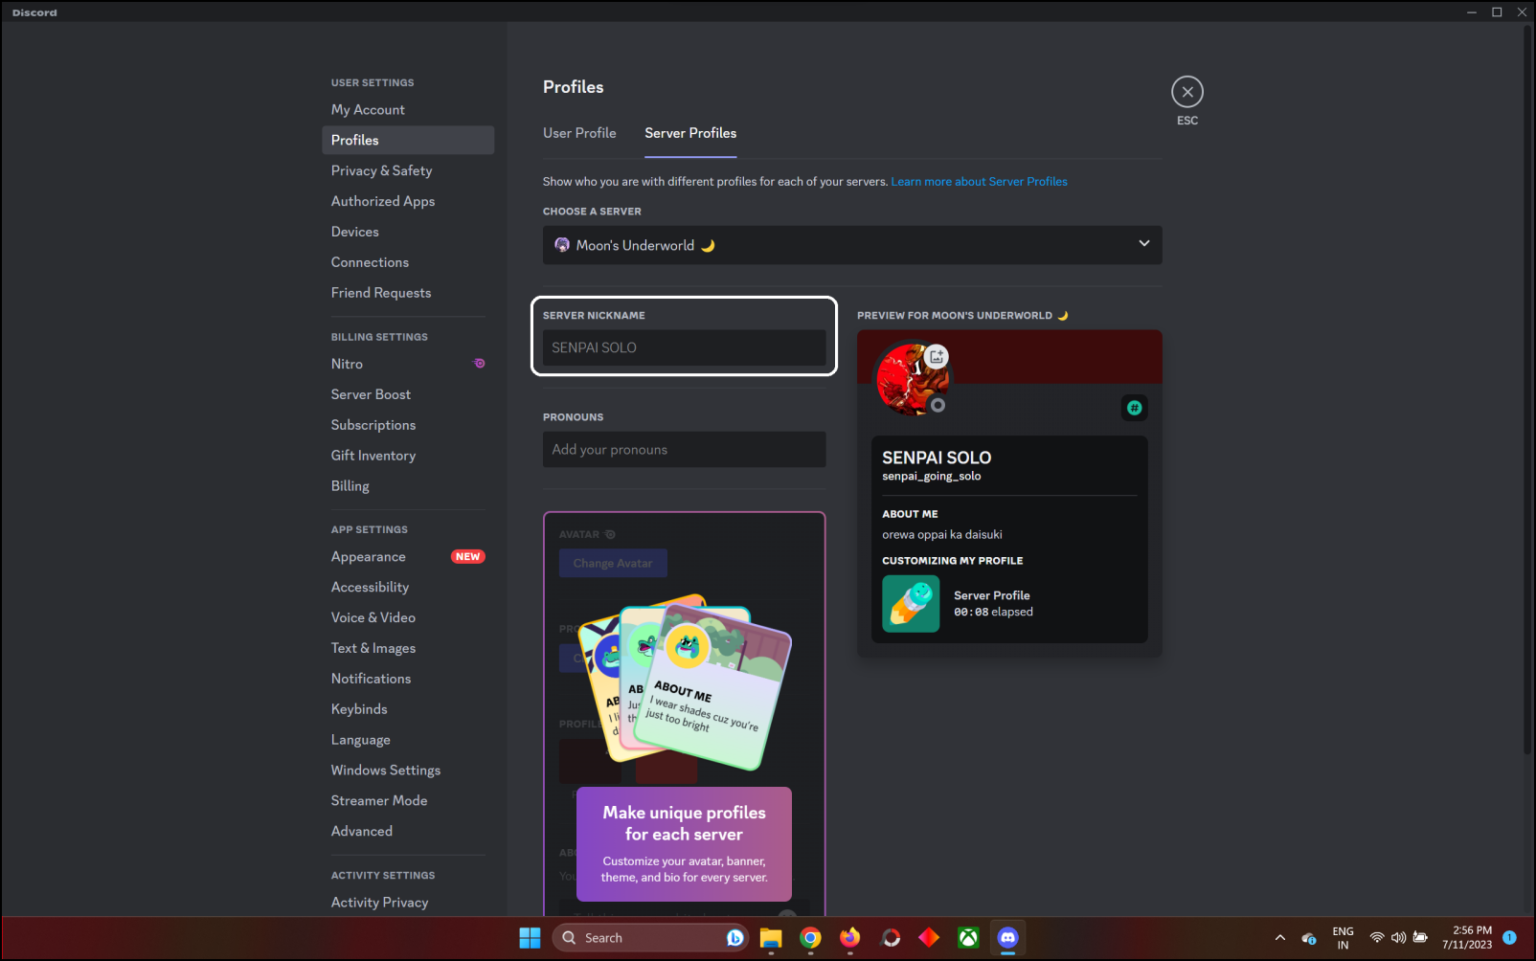Open Firefox from the taskbar
The height and width of the screenshot is (961, 1536).
tap(849, 938)
